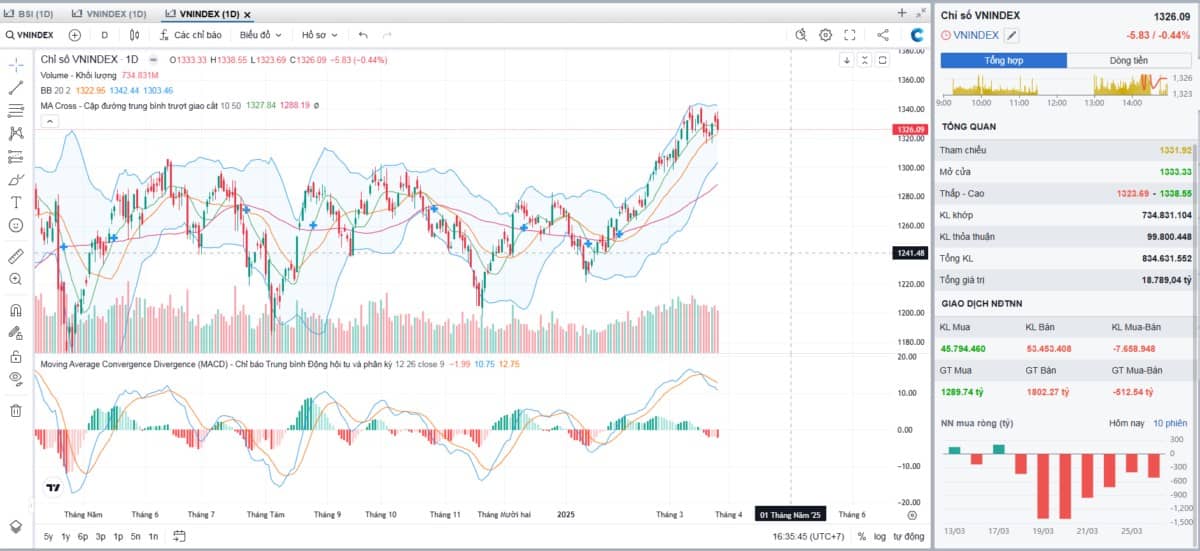Activate the ruler measure tool
Image resolution: width=1200 pixels, height=551 pixels.
click(x=16, y=256)
